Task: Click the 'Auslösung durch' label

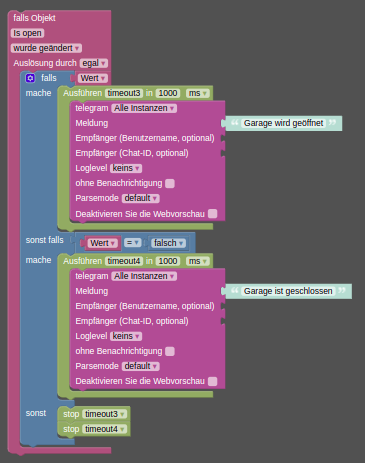Action: (x=45, y=63)
